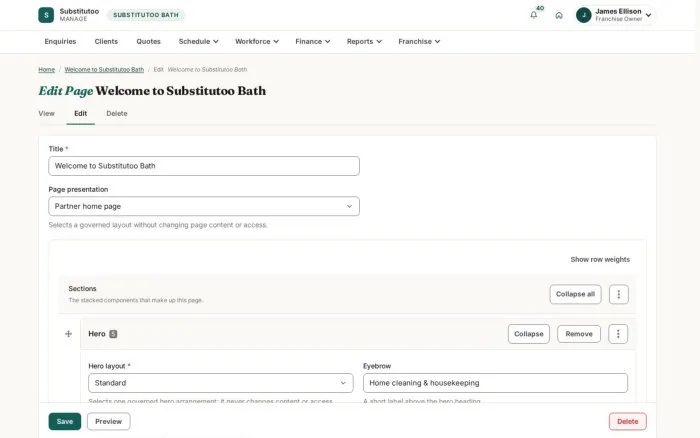Open the Schedule dropdown menu
Image resolution: width=700 pixels, height=438 pixels.
pyautogui.click(x=198, y=42)
